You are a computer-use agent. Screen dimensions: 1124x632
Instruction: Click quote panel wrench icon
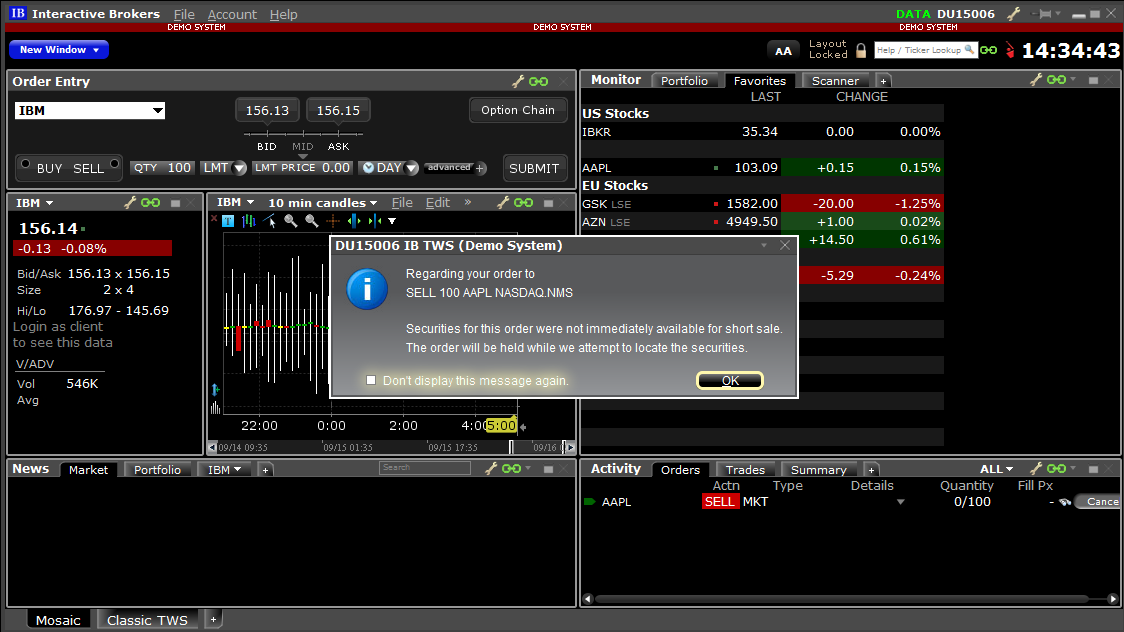[x=130, y=203]
